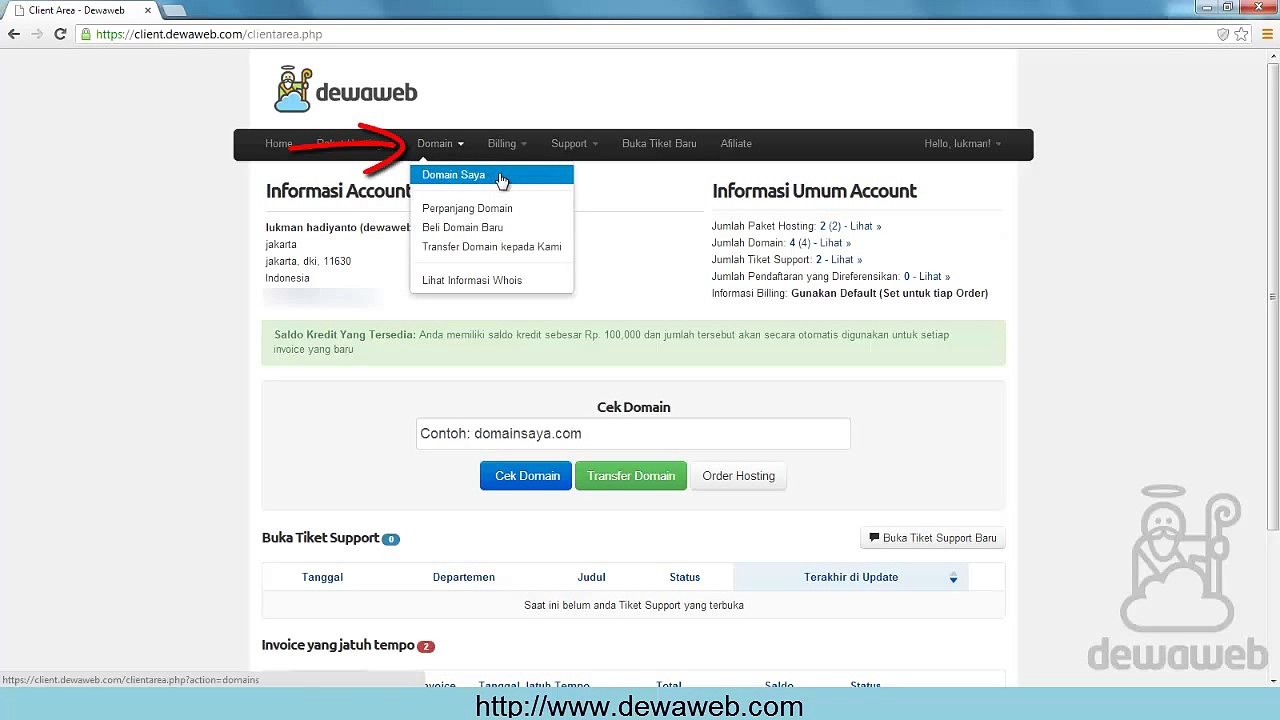Expand the Support dropdown menu
Viewport: 1280px width, 720px height.
(575, 144)
